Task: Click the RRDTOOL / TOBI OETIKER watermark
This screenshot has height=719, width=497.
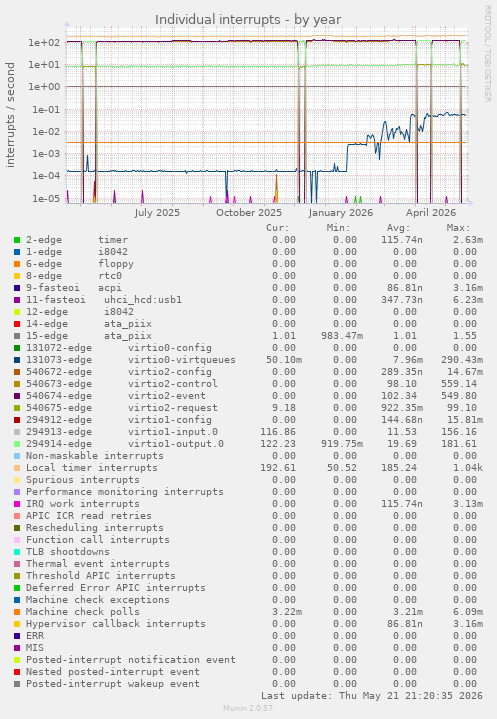Action: pos(487,54)
